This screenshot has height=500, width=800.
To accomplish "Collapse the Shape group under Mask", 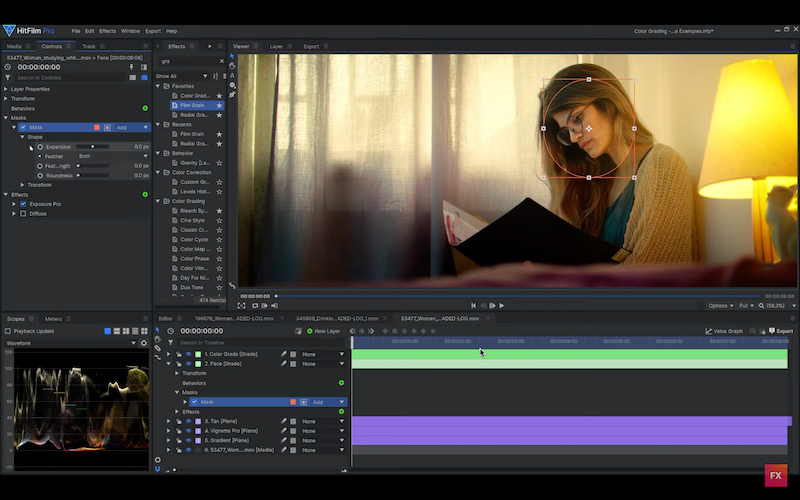I will coord(22,137).
